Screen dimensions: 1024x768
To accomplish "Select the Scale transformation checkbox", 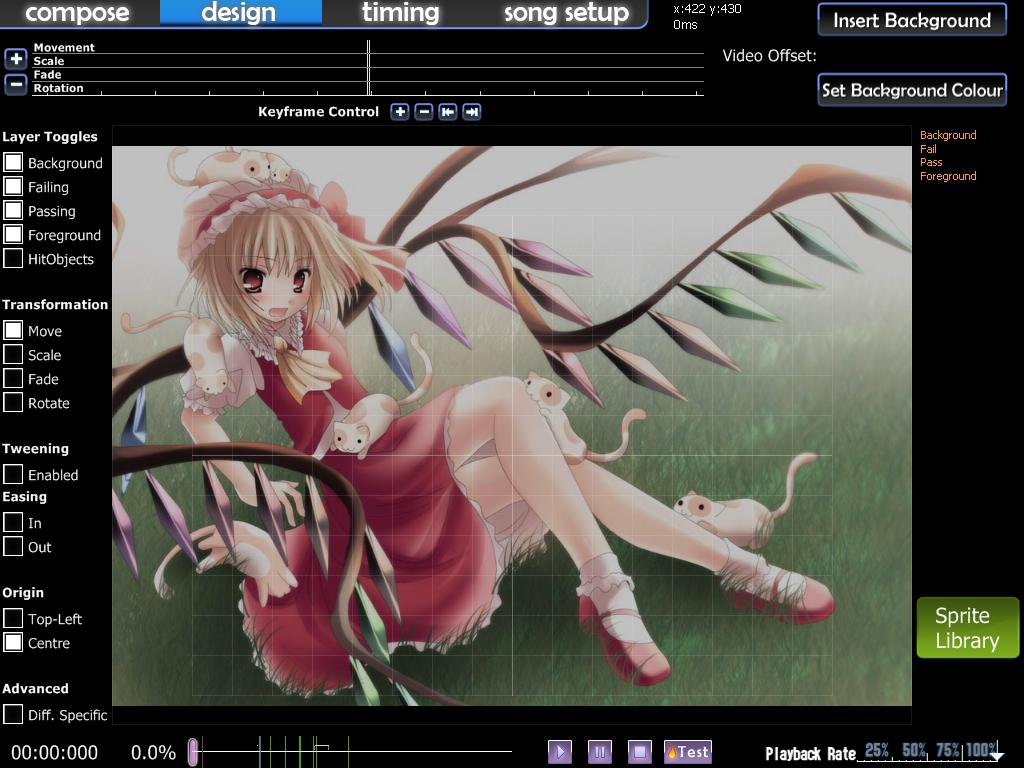I will pos(13,355).
